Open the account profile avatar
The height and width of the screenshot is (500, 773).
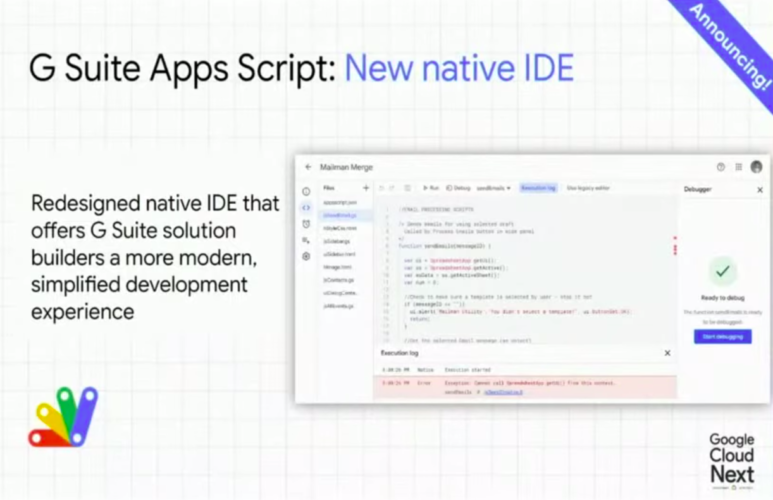click(756, 167)
